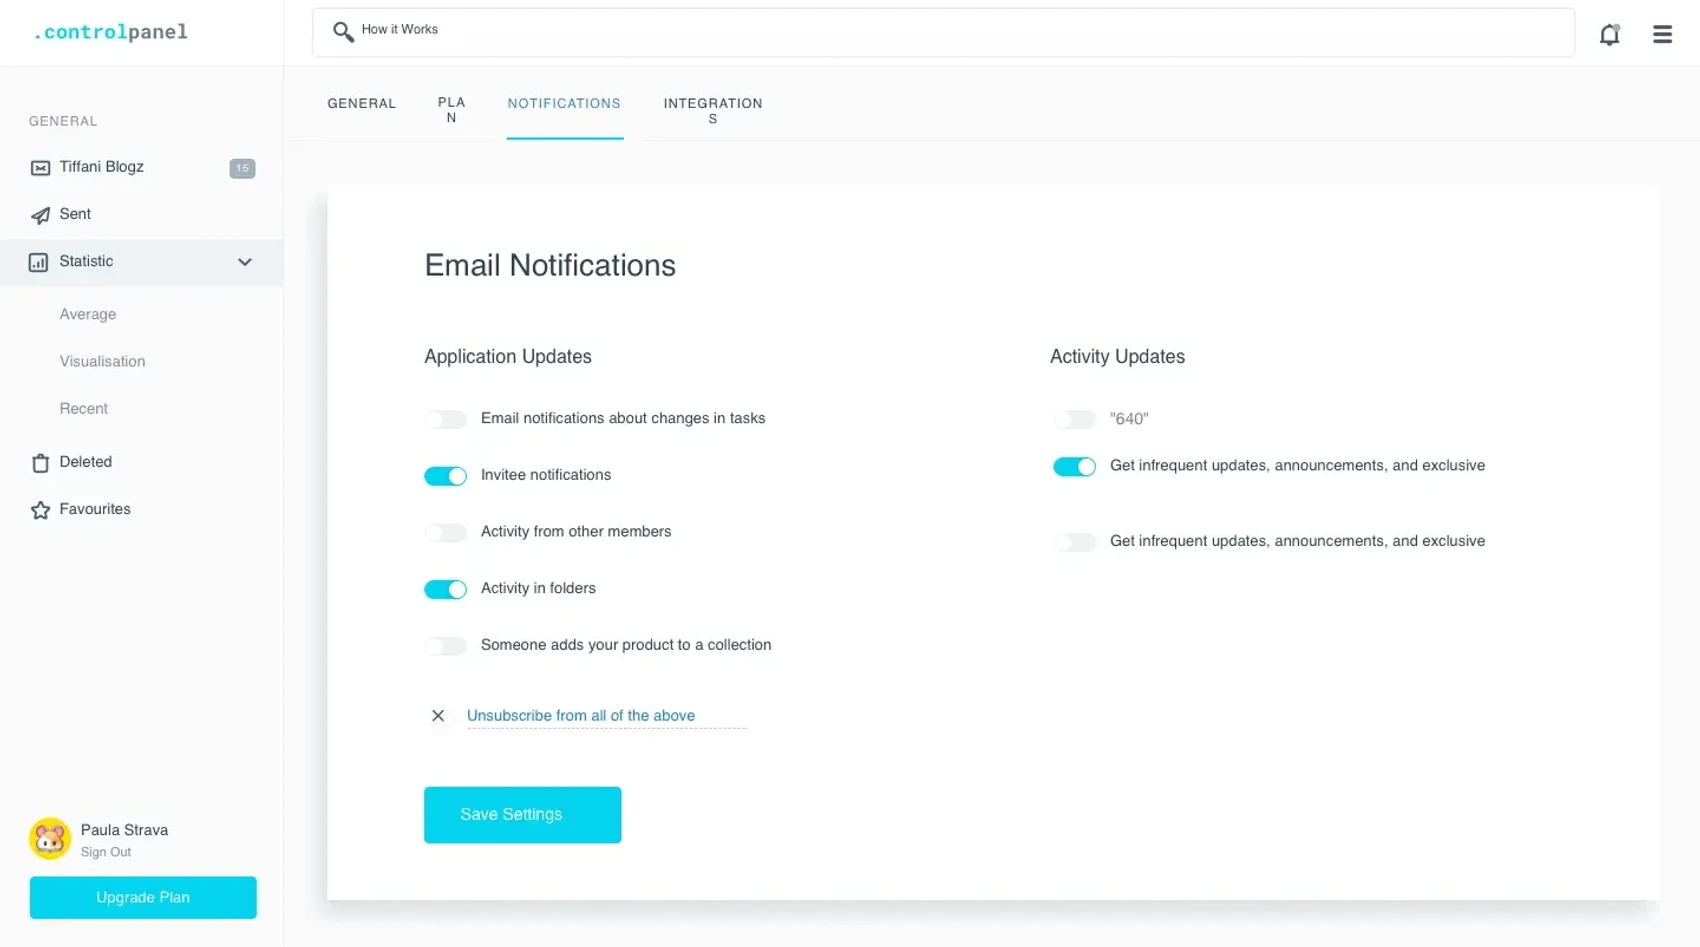Click the Sent paper plane icon
Viewport: 1700px width, 947px height.
click(40, 215)
